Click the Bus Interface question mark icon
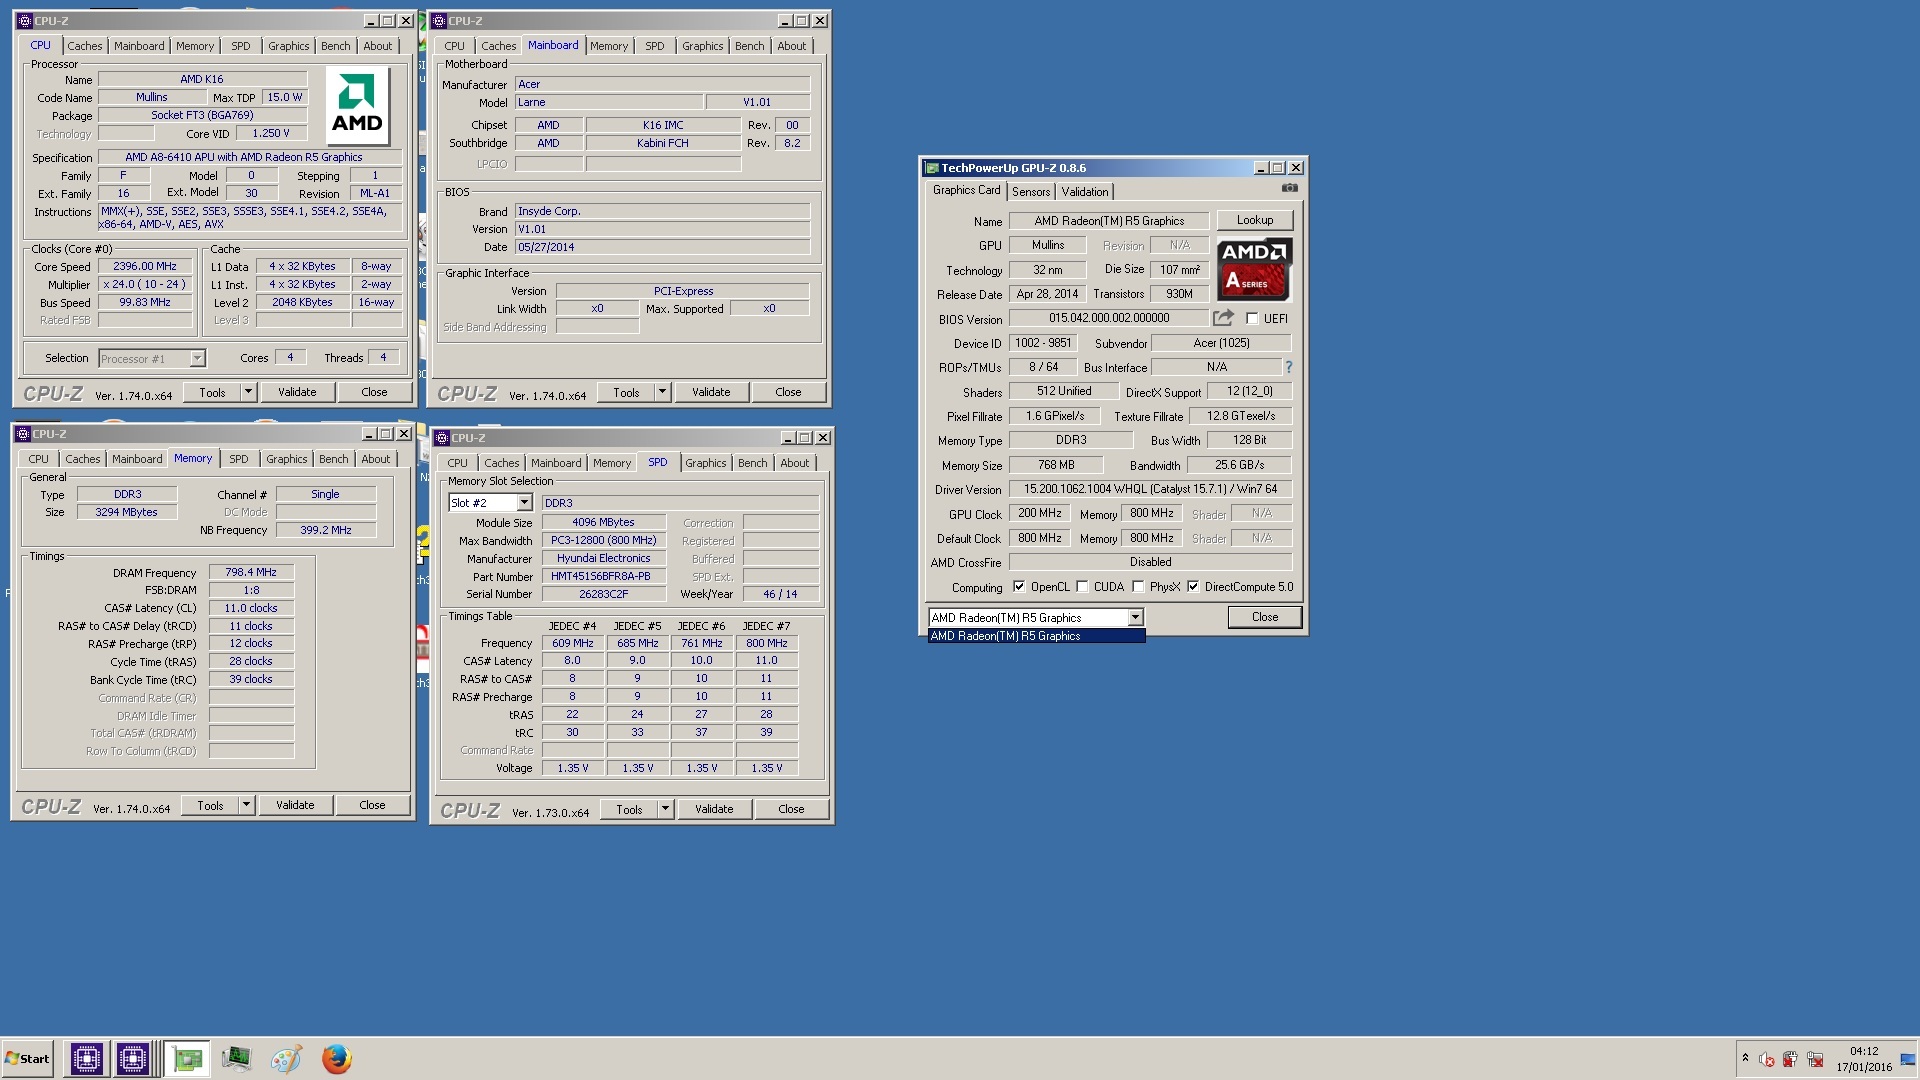This screenshot has height=1080, width=1920. (x=1289, y=367)
